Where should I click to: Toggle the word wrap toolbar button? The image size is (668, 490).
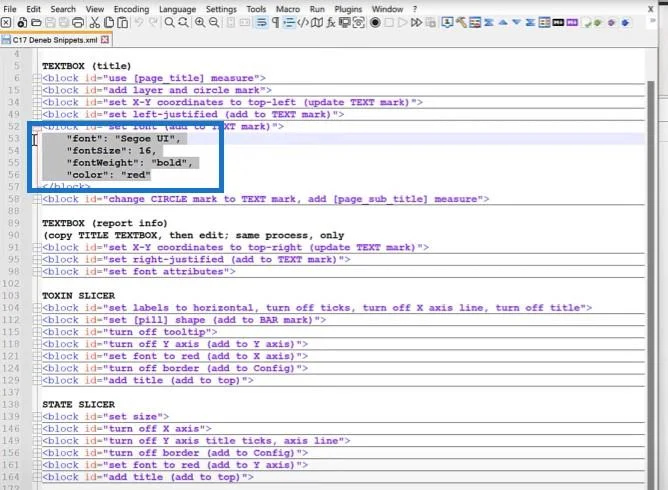point(262,23)
